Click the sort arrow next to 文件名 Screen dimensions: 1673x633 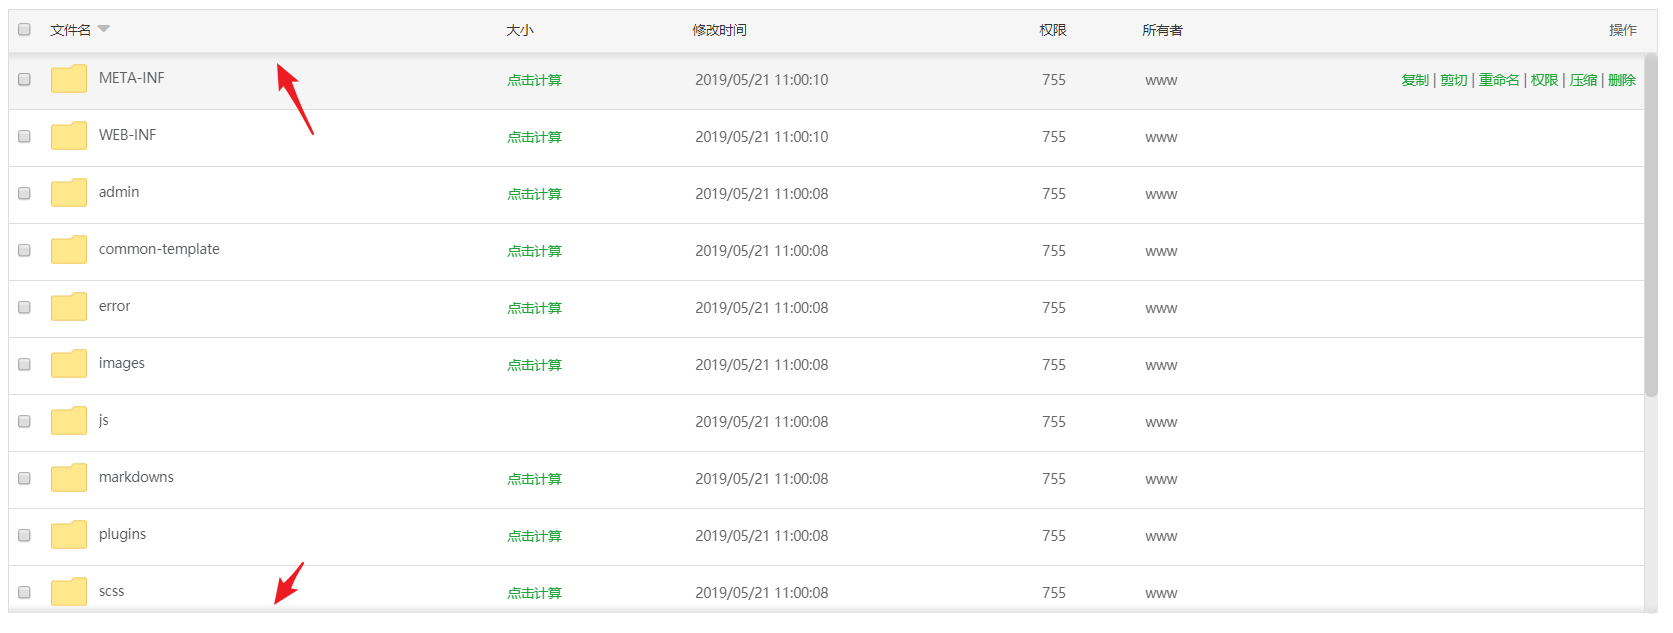(x=104, y=29)
